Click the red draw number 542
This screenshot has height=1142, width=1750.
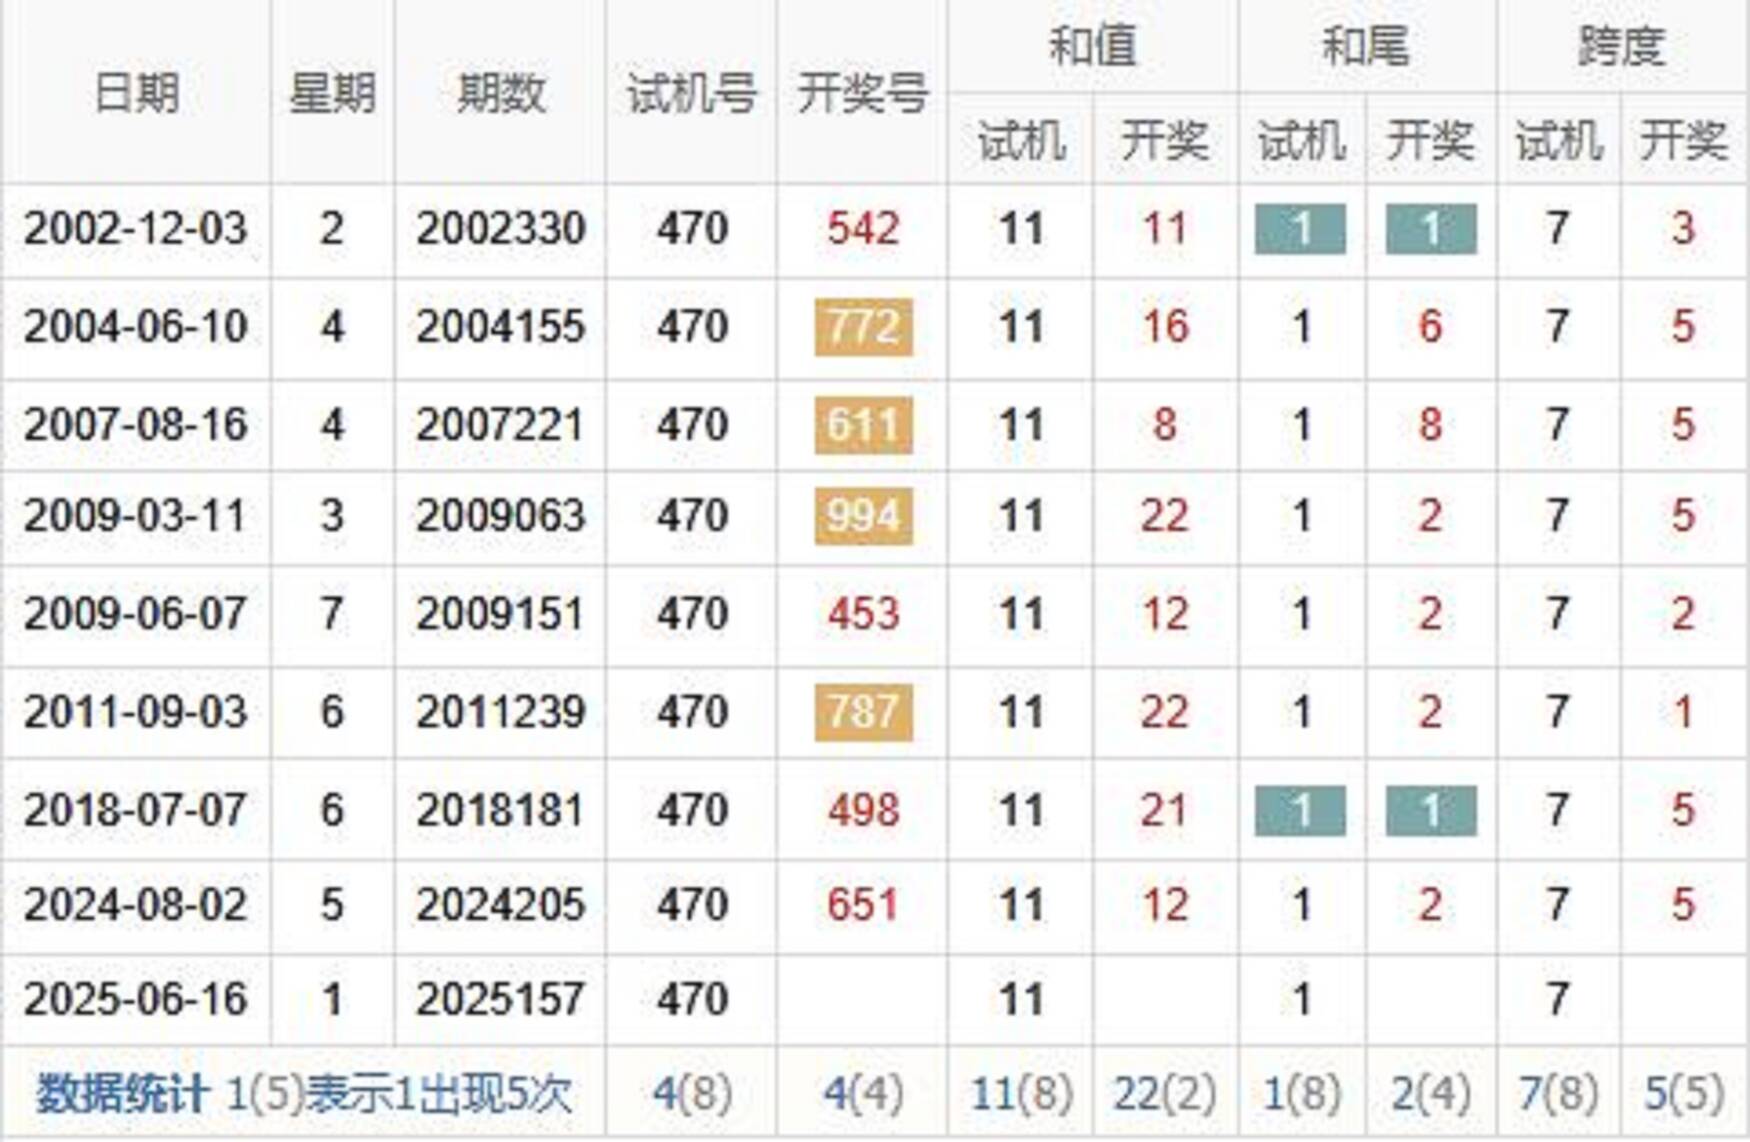pyautogui.click(x=863, y=229)
